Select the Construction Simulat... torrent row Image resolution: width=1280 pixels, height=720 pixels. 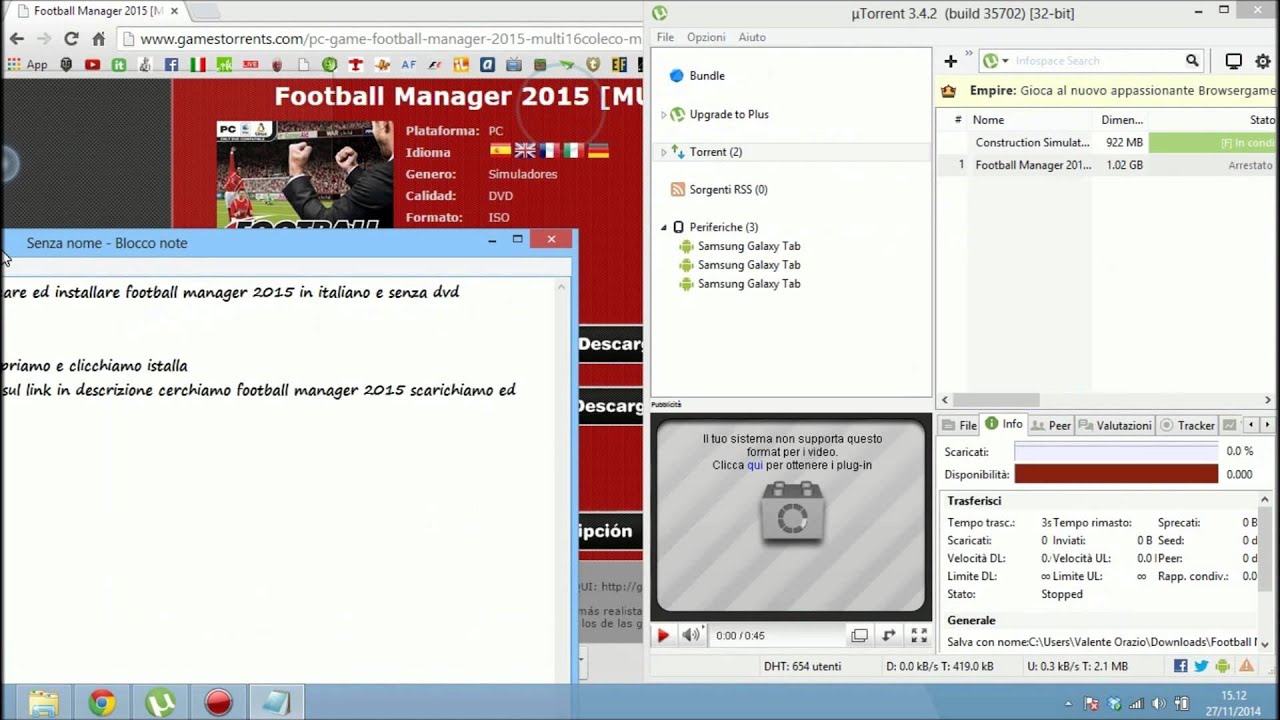(x=1108, y=143)
